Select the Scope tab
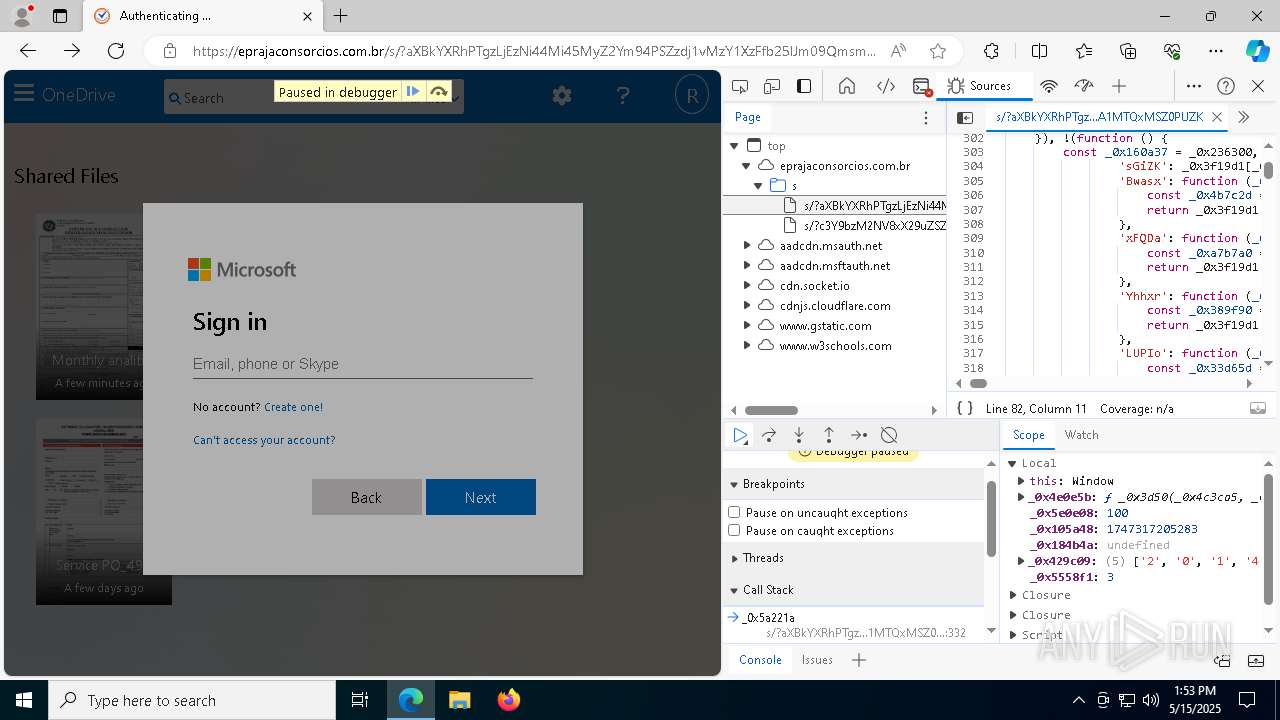This screenshot has width=1280, height=720. [x=1028, y=435]
